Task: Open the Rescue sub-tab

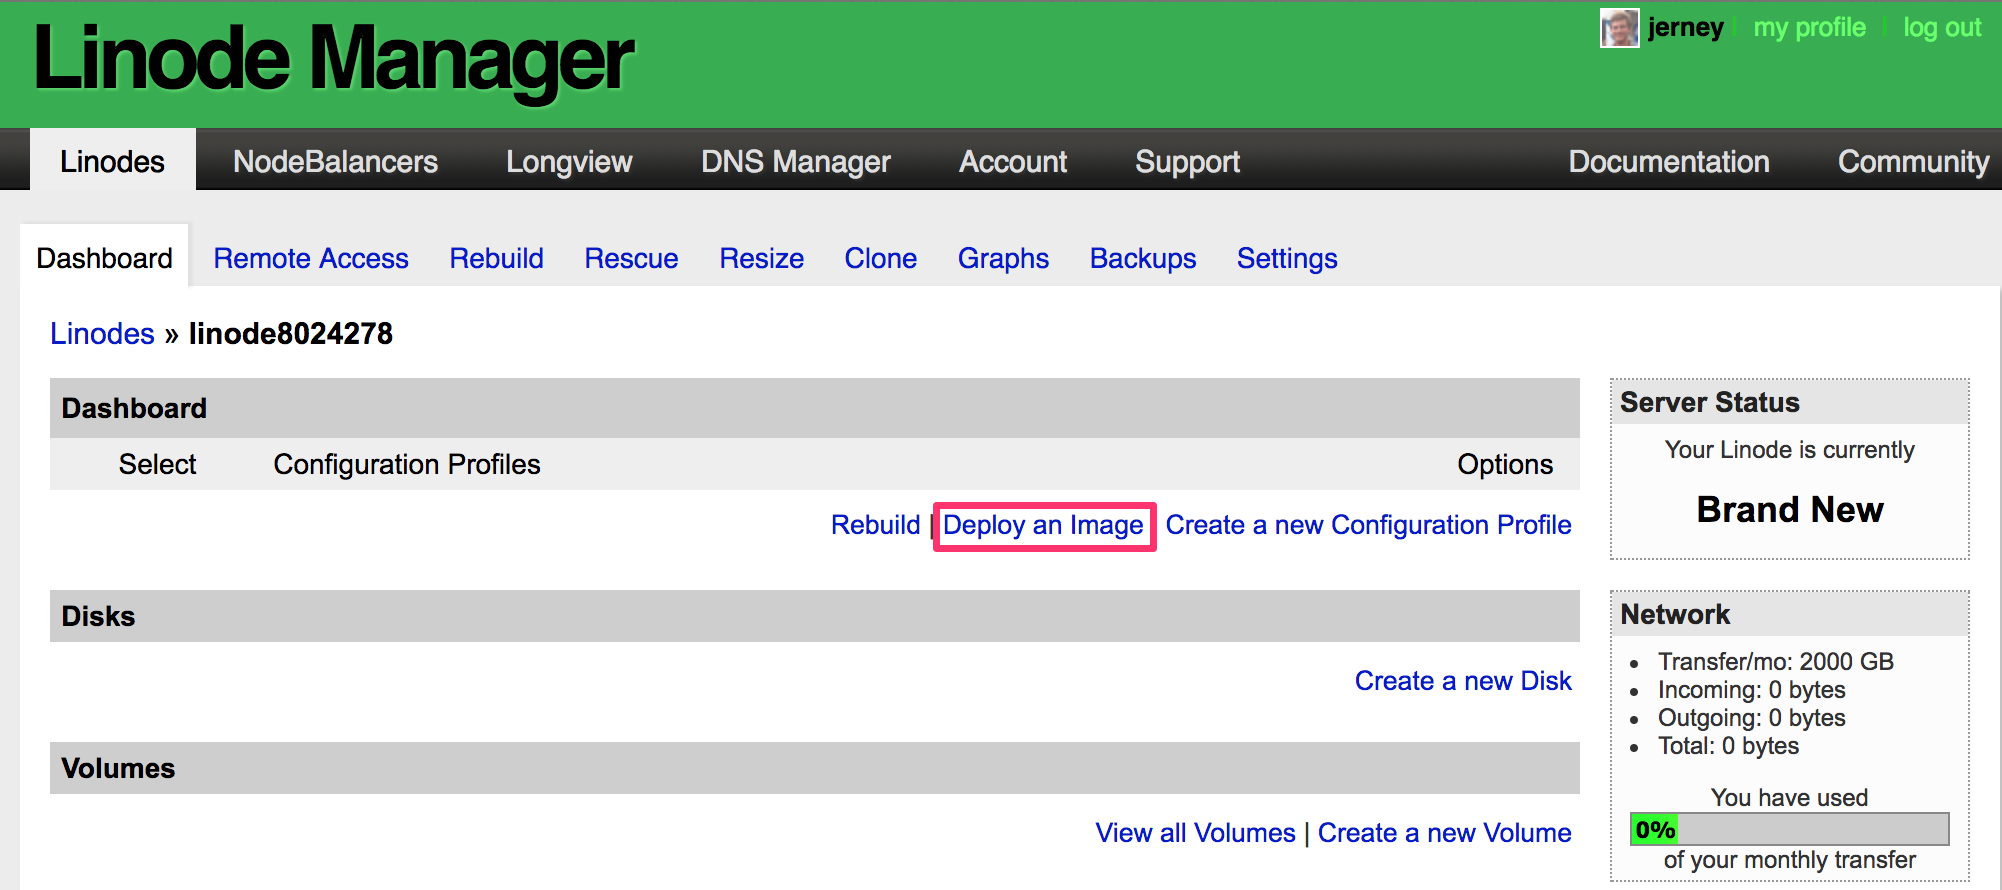Action: pyautogui.click(x=631, y=258)
